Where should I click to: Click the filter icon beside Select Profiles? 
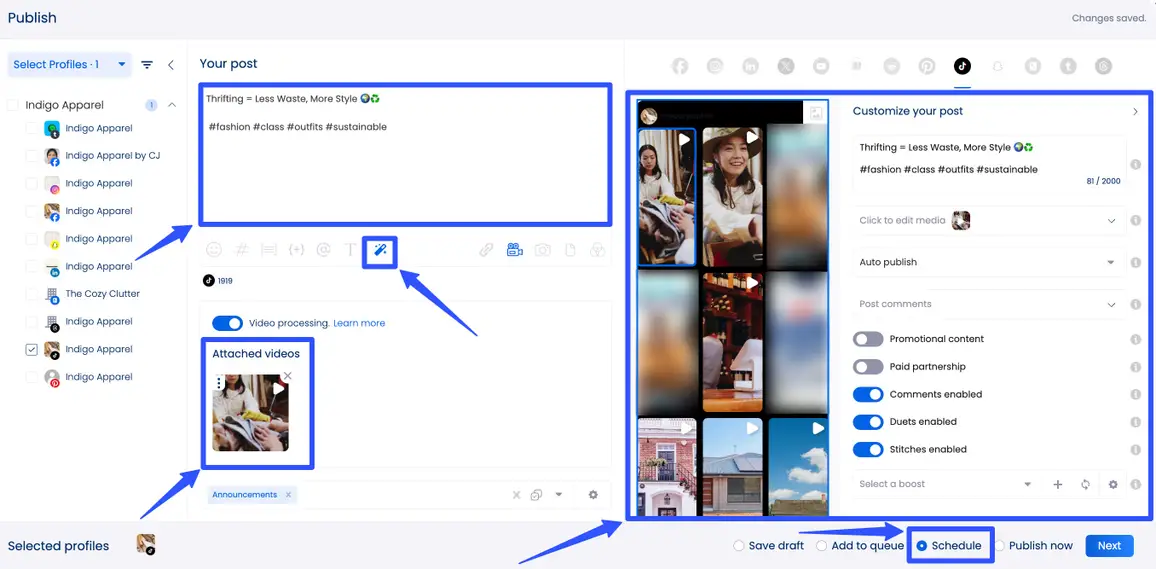[147, 65]
